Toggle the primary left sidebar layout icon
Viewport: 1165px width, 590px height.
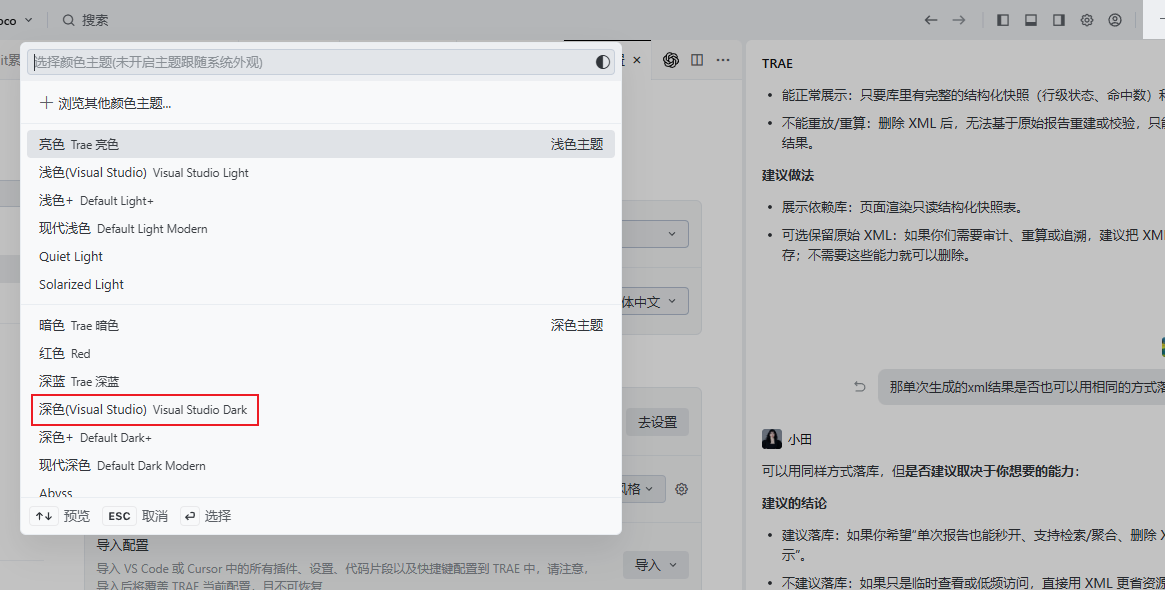pos(1003,20)
